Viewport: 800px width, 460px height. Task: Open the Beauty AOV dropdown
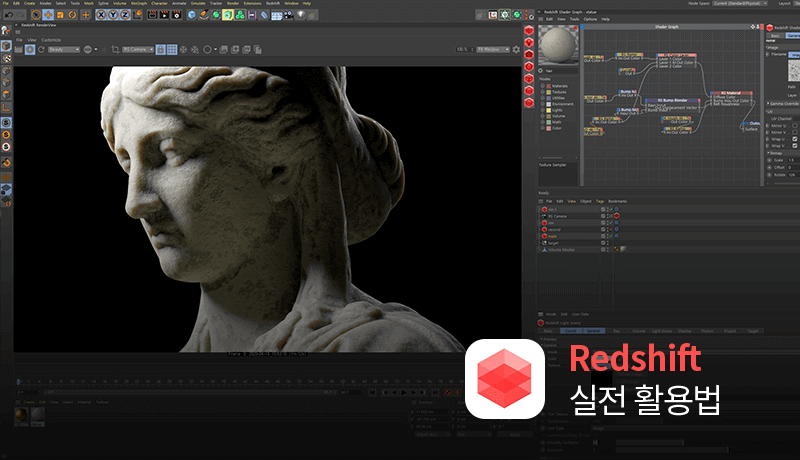pyautogui.click(x=64, y=49)
